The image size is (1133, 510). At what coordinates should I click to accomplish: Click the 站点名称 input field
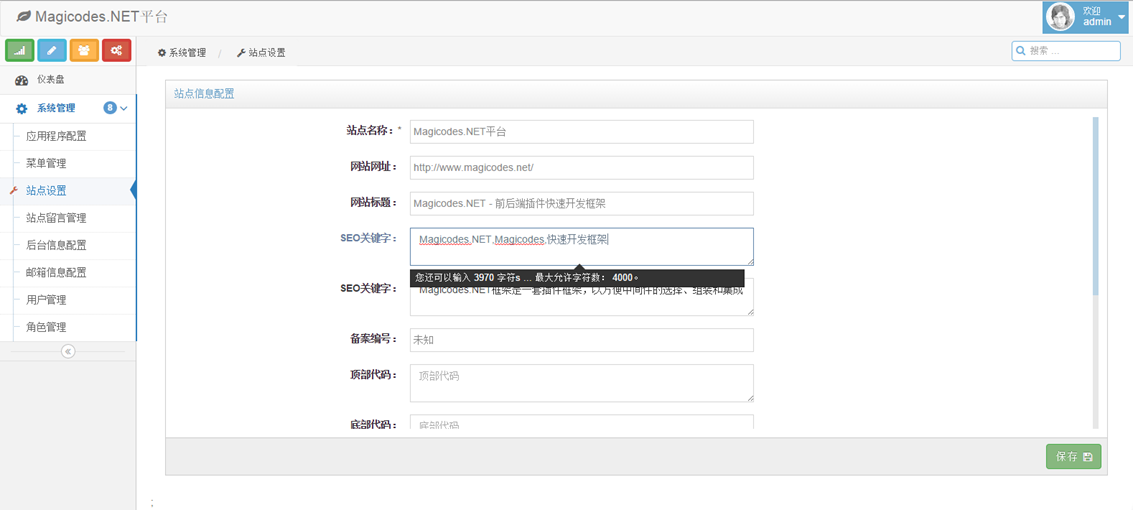(x=582, y=131)
